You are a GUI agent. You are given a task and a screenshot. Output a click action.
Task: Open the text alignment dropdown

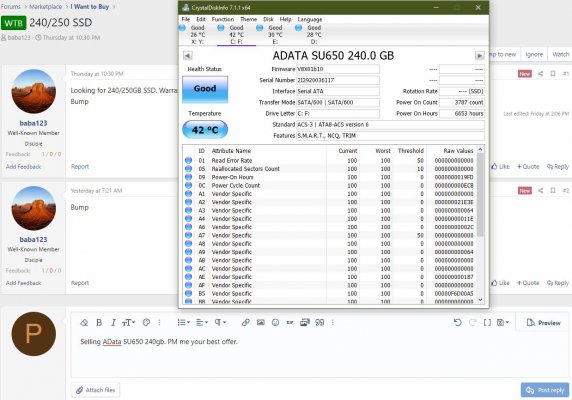(202, 322)
